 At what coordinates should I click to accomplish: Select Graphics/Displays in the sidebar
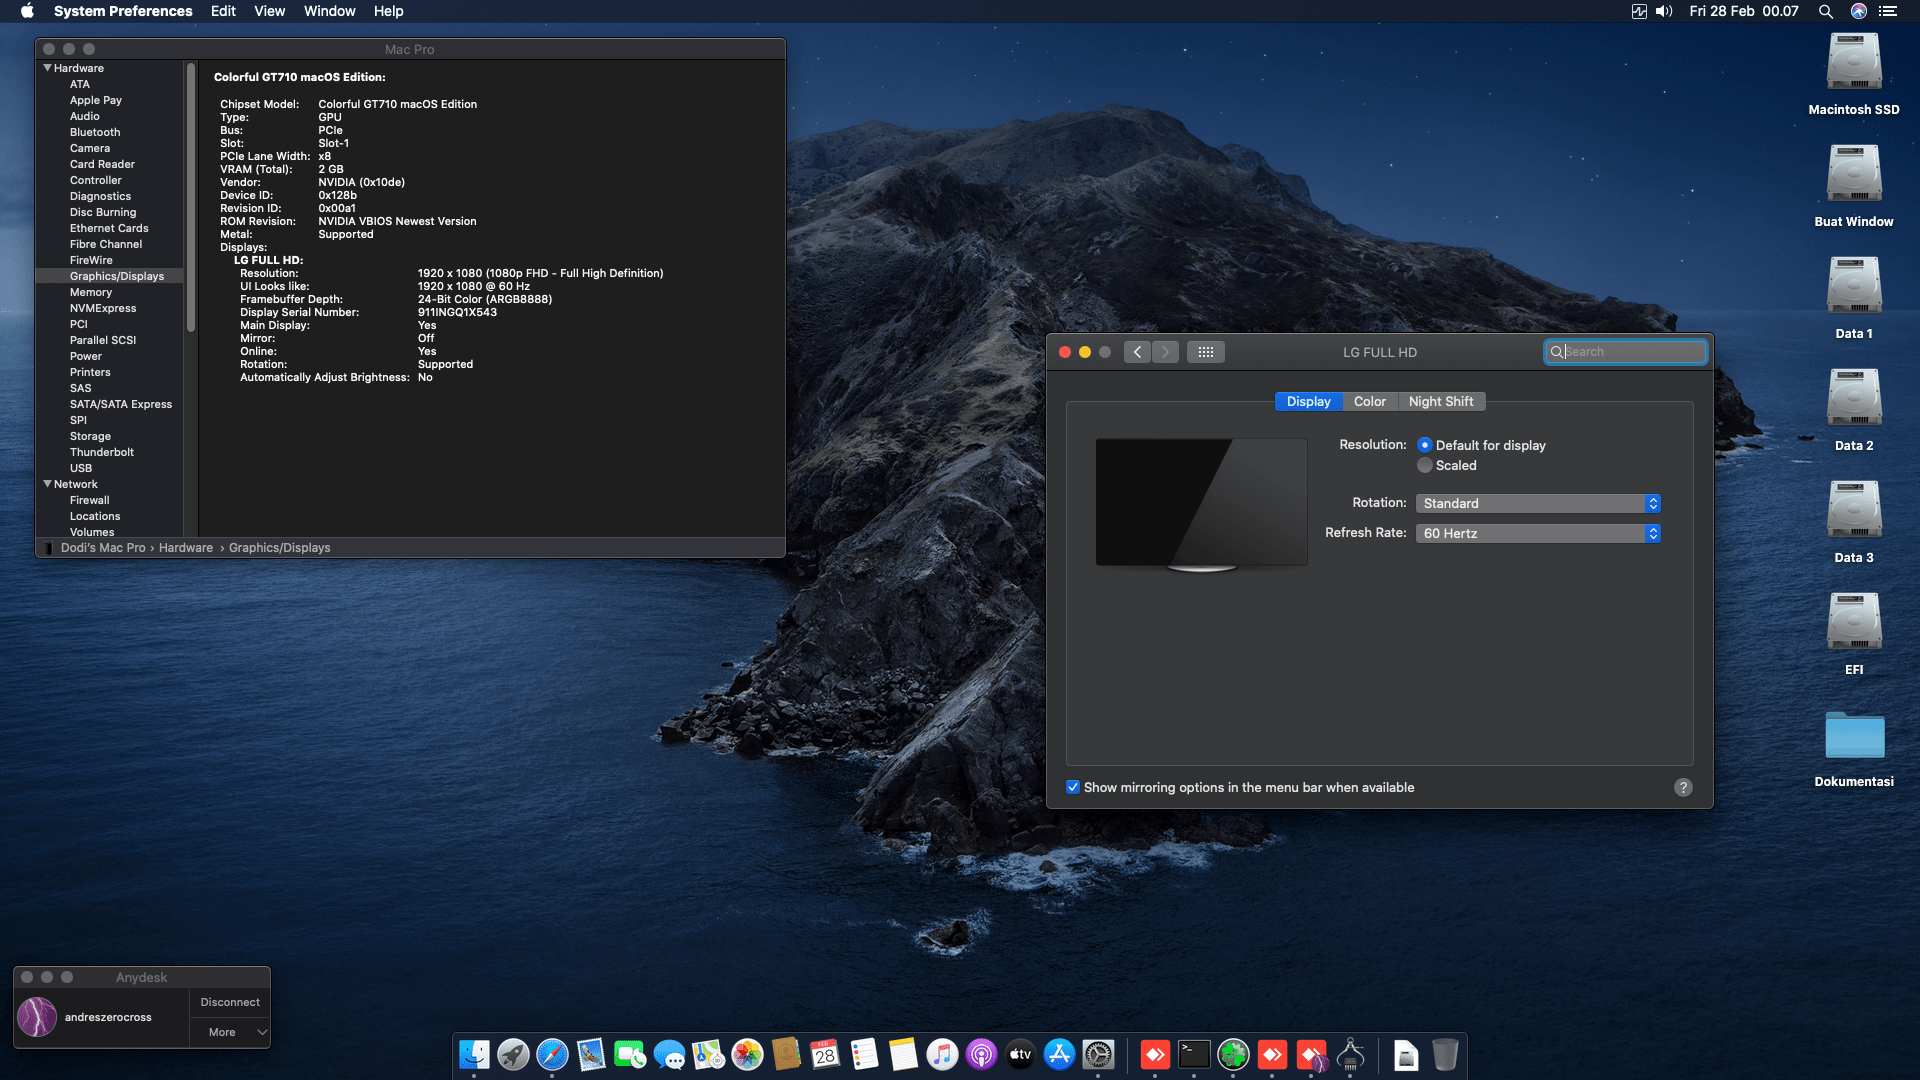pyautogui.click(x=117, y=276)
